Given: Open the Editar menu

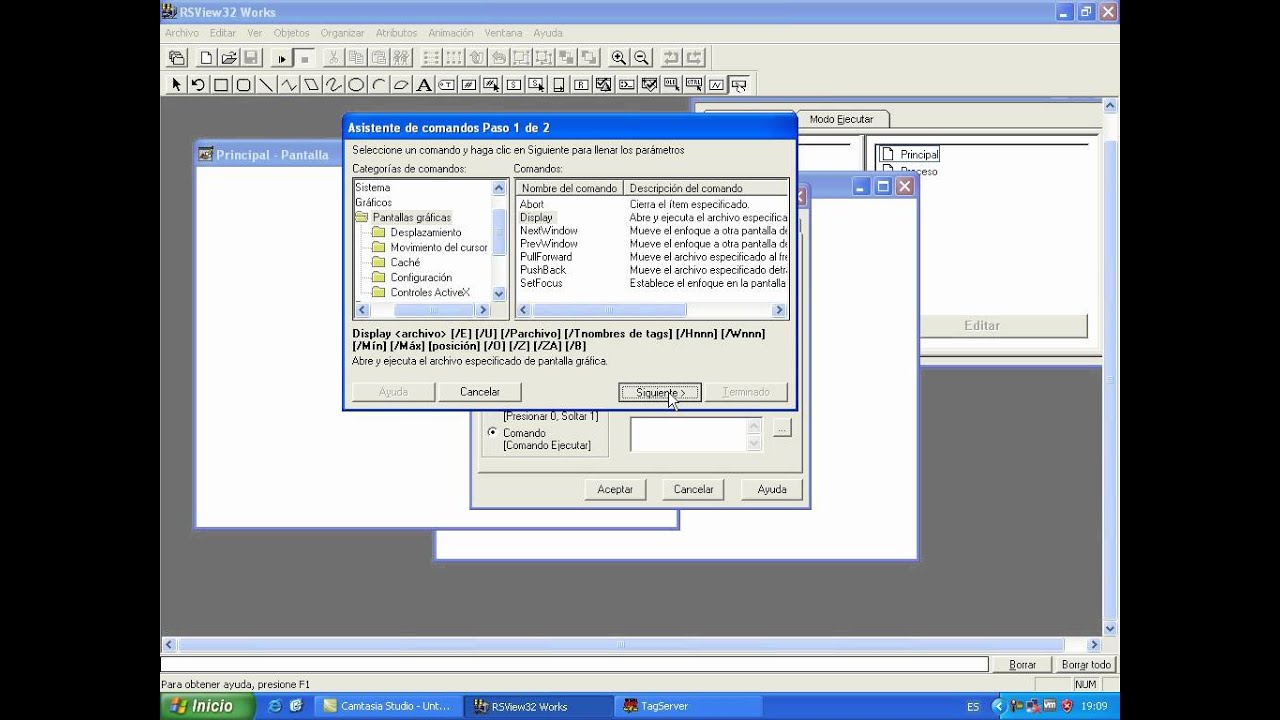Looking at the screenshot, I should pyautogui.click(x=223, y=33).
